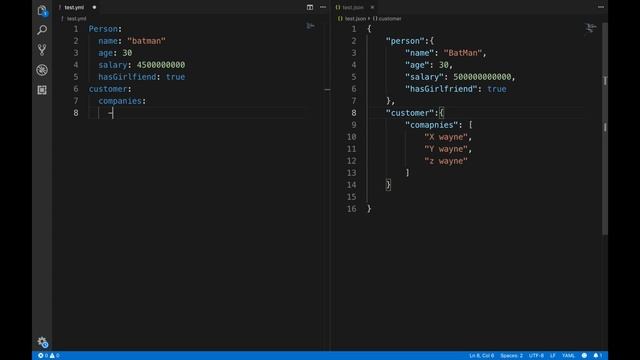Click line number 16 in JSON editor
The width and height of the screenshot is (640, 360).
click(351, 209)
